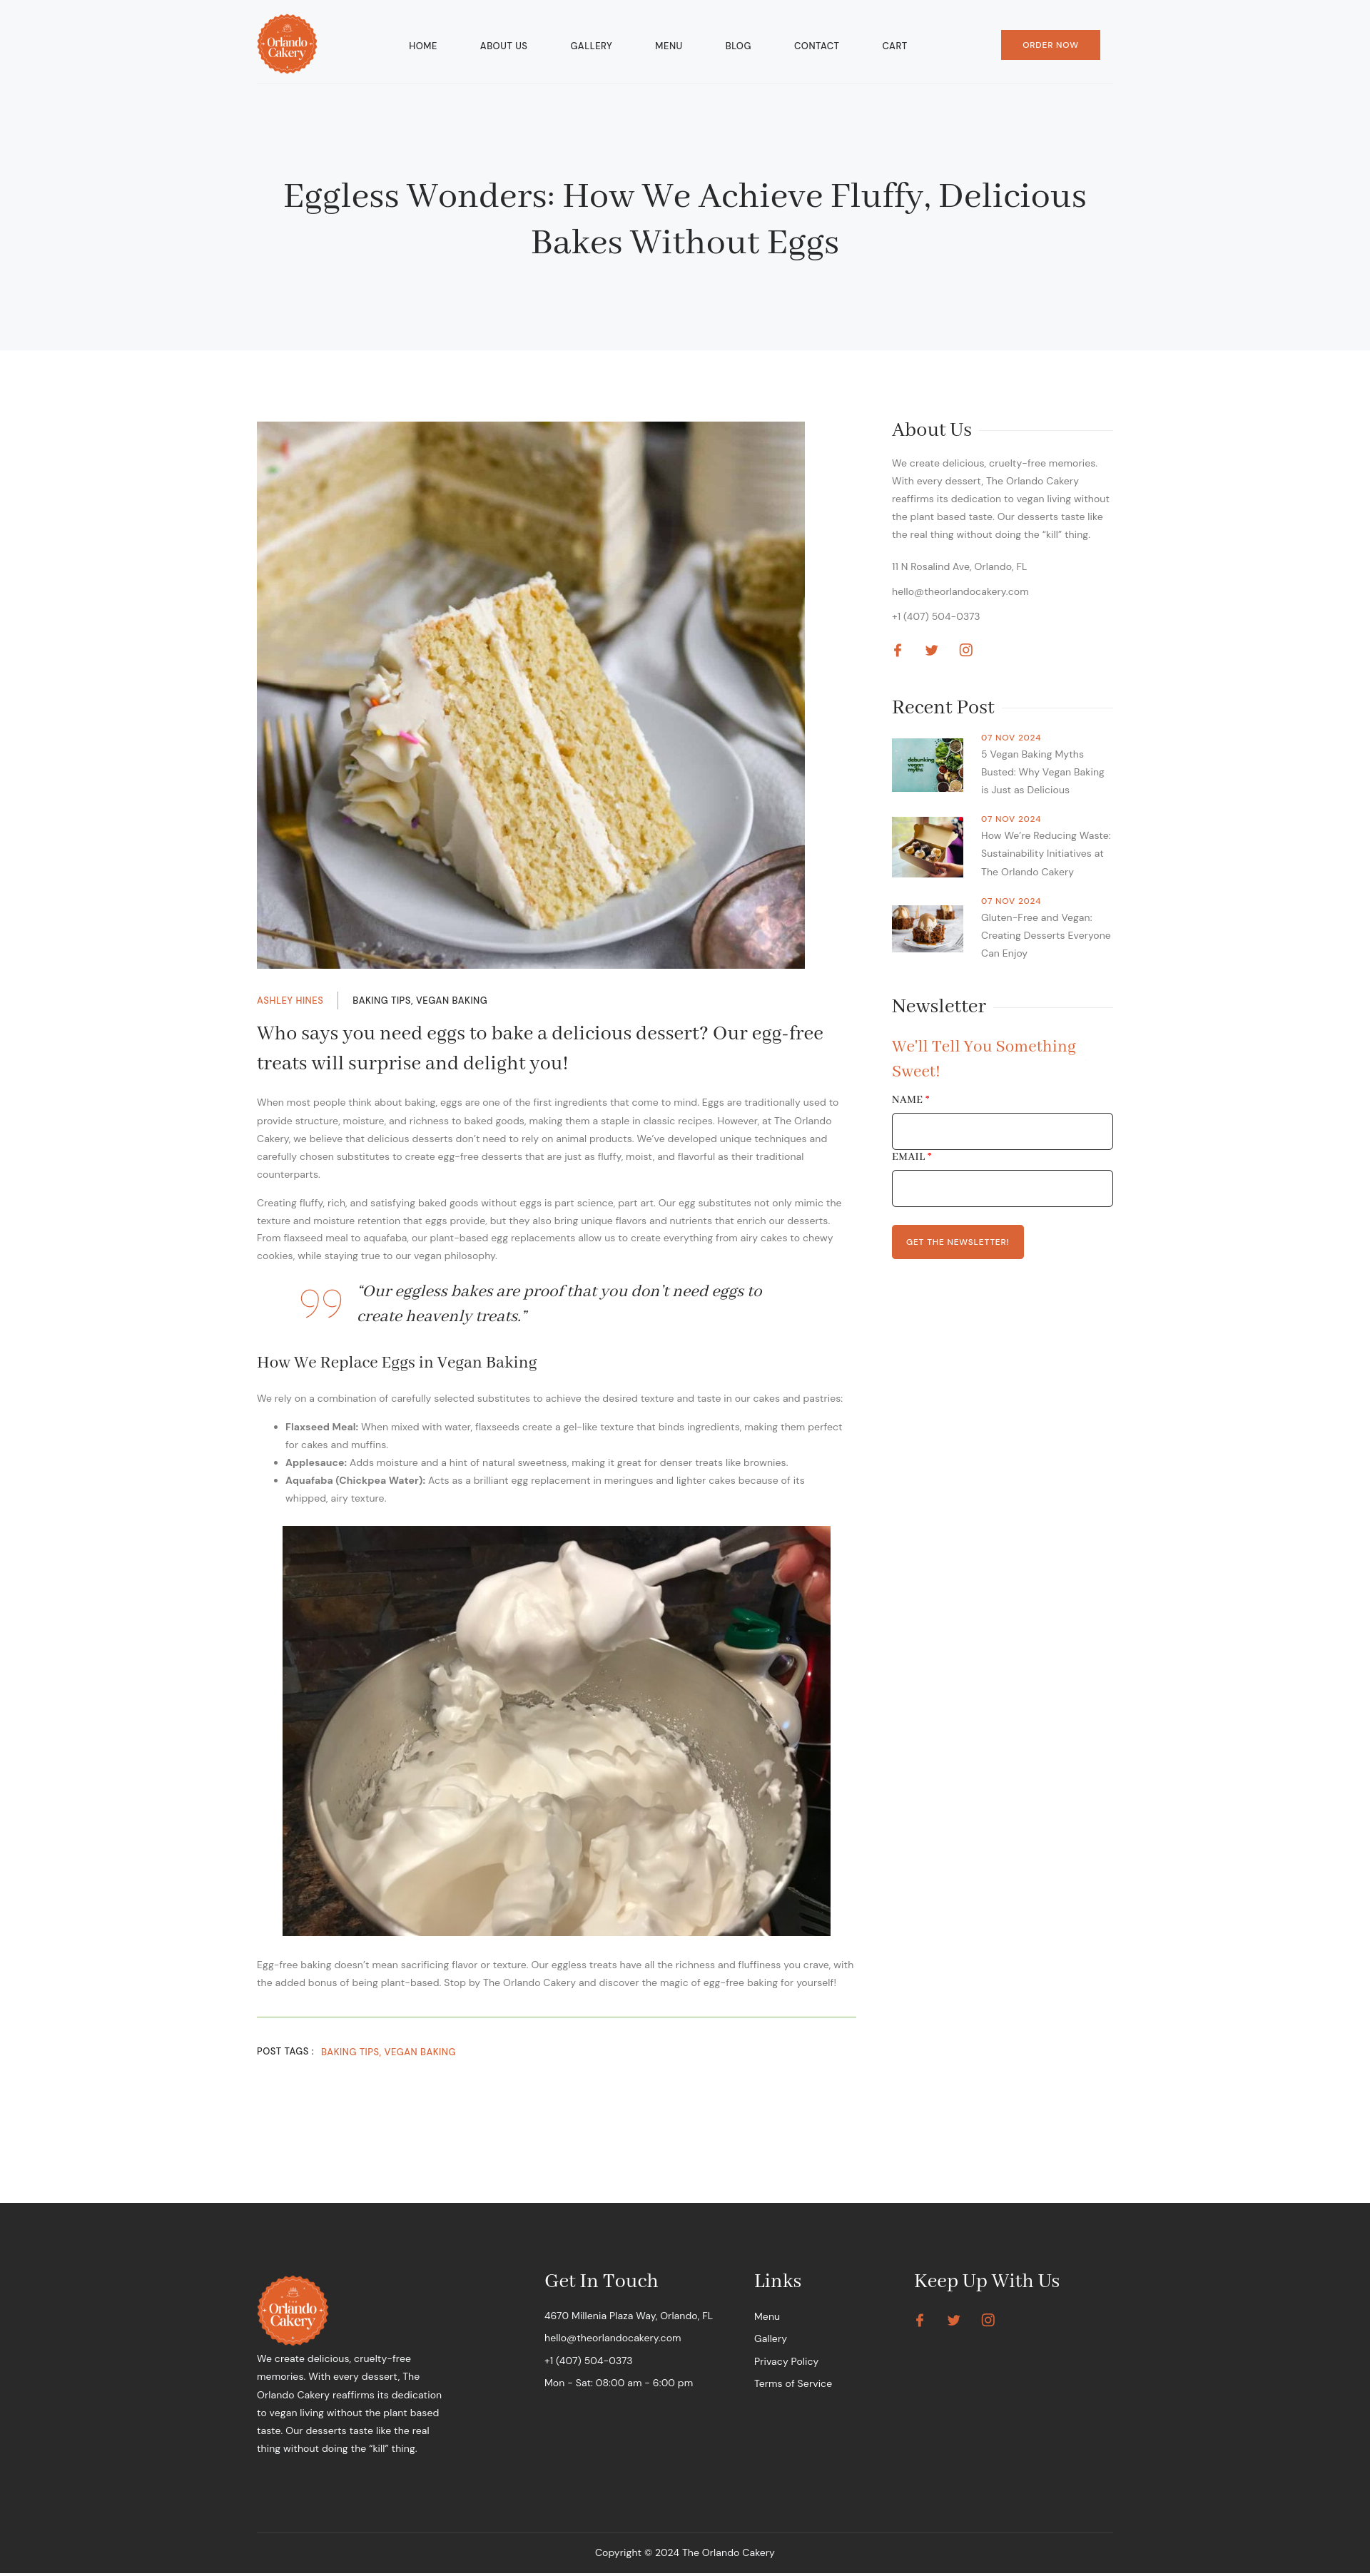Click the footer Instagram icon
This screenshot has width=1370, height=2576.
click(988, 2320)
